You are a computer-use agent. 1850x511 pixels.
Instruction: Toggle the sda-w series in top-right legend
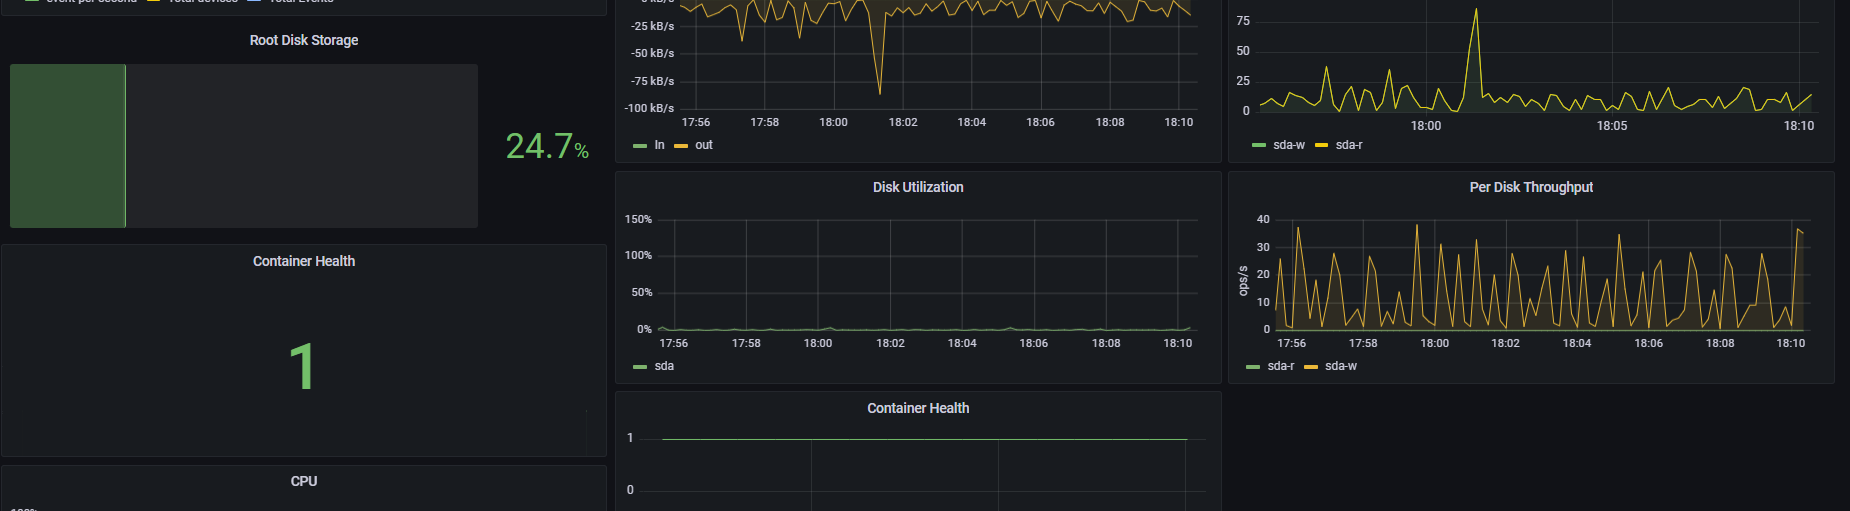point(1289,145)
